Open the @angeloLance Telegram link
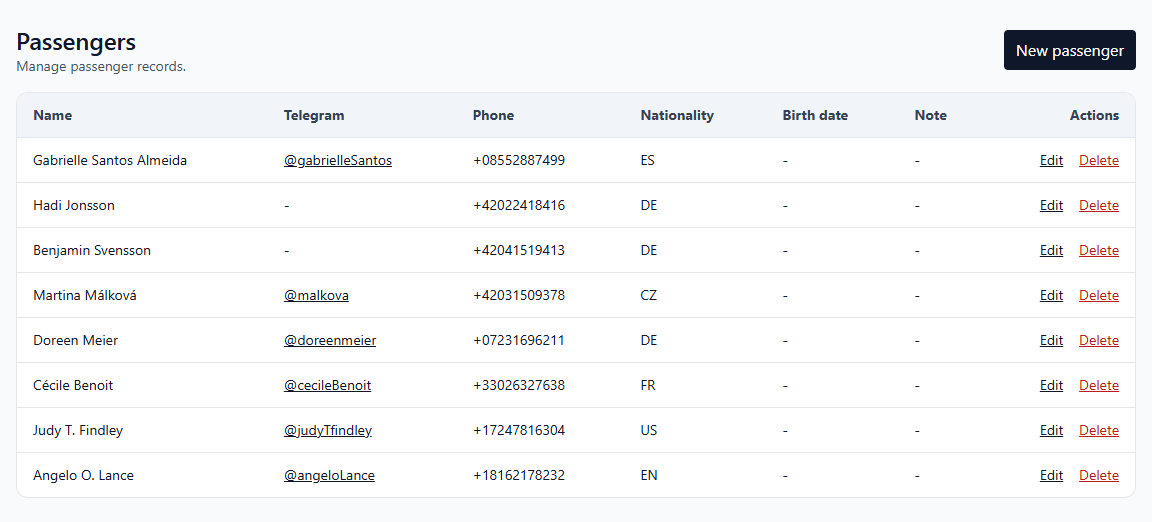 329,475
